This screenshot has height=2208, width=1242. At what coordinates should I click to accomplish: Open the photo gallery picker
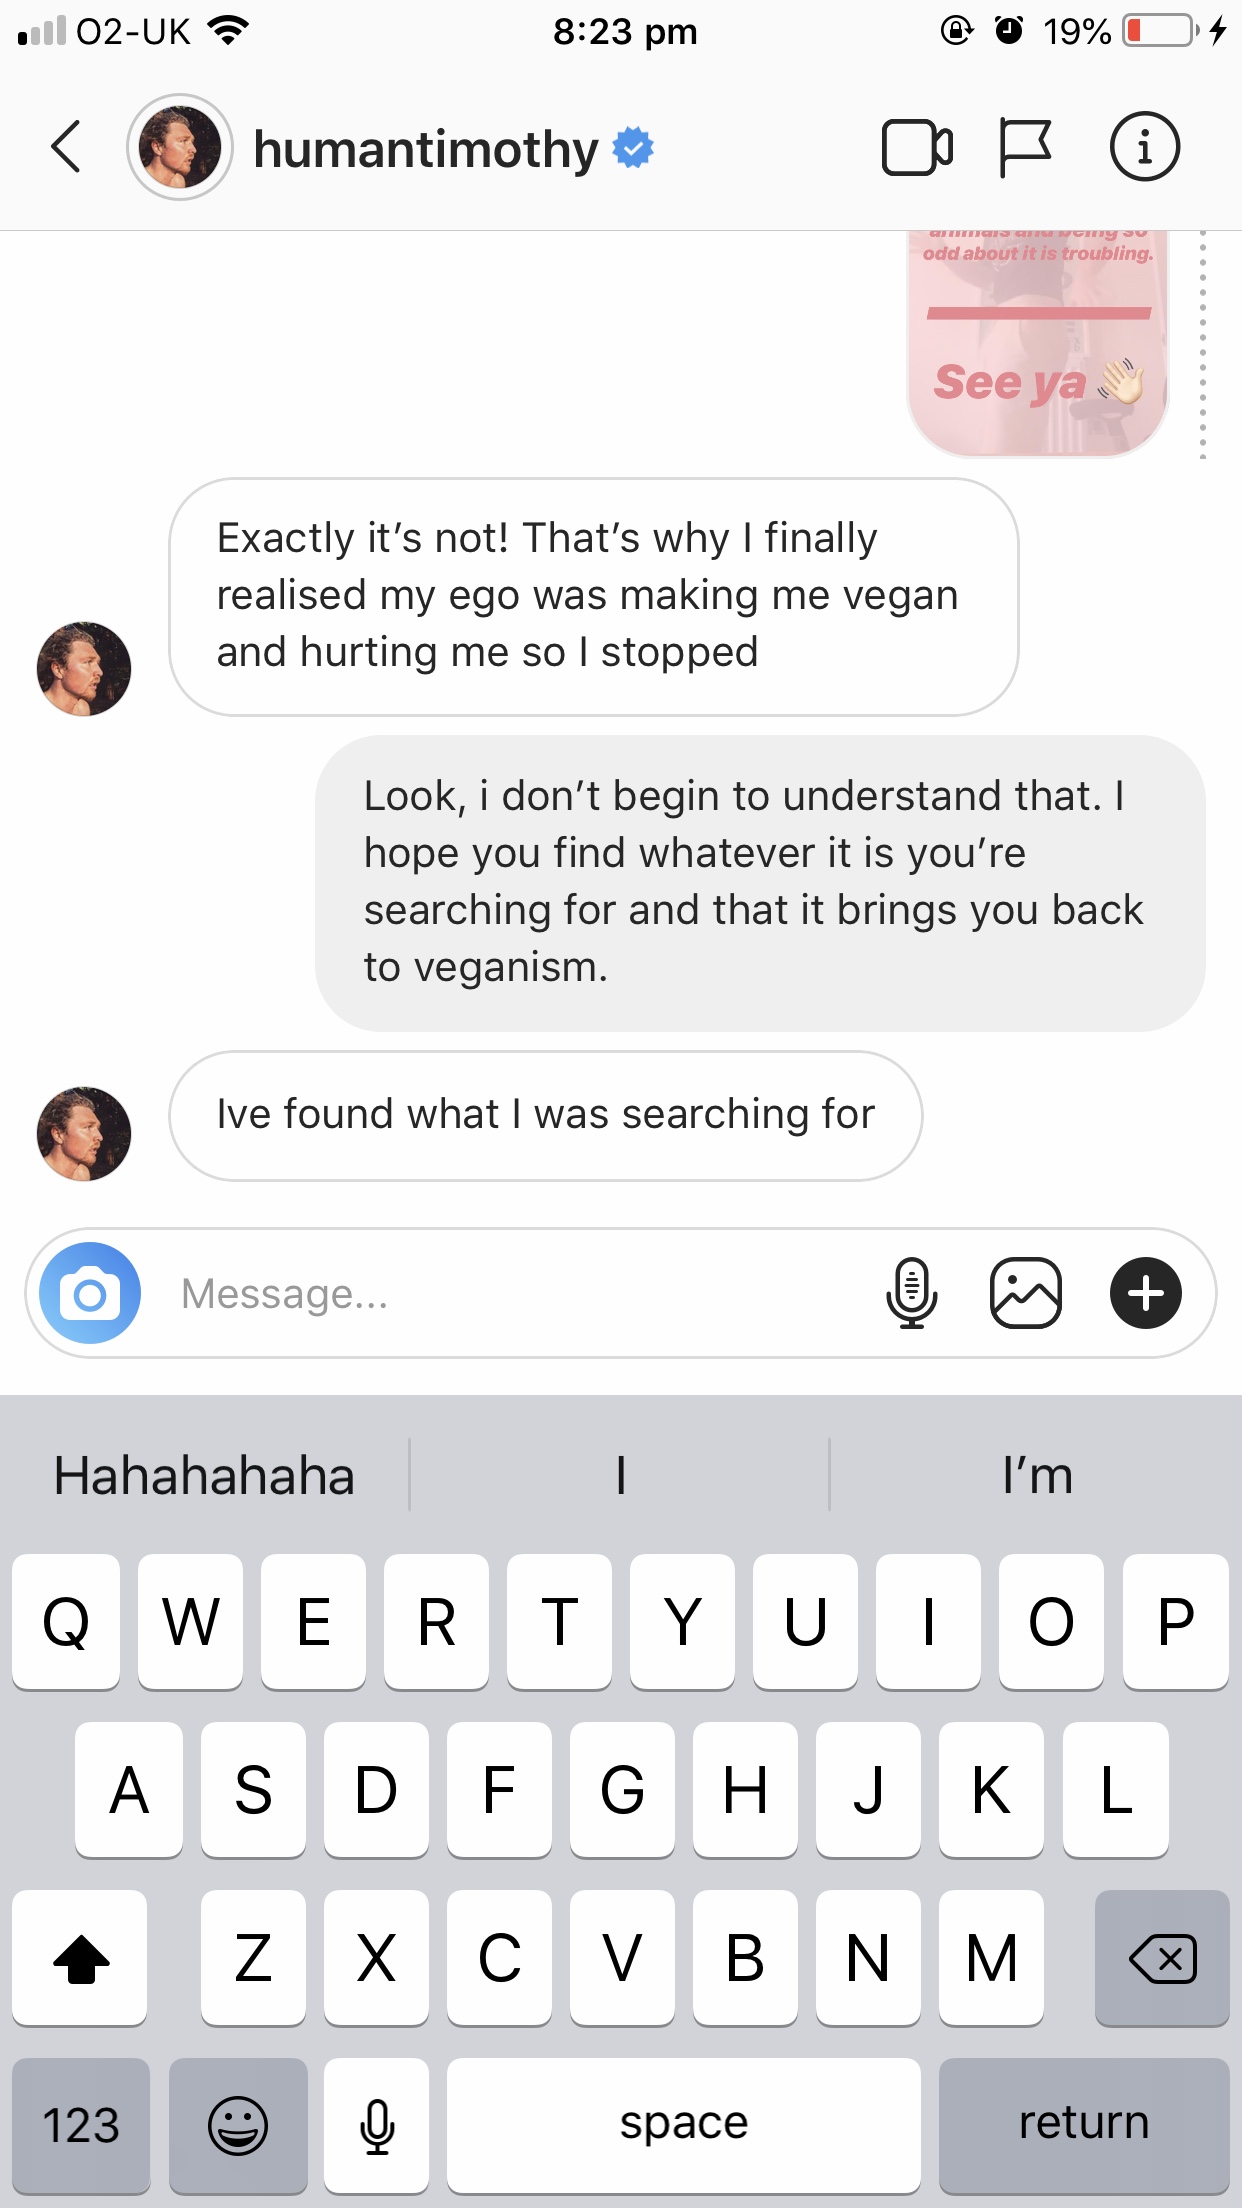pos(1025,1293)
